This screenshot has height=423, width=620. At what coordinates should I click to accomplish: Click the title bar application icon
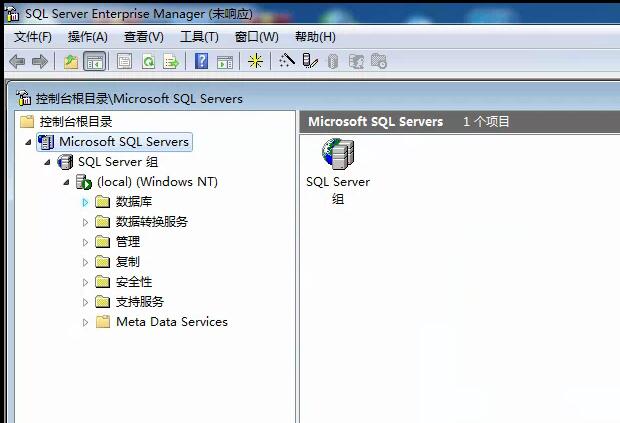pyautogui.click(x=13, y=14)
